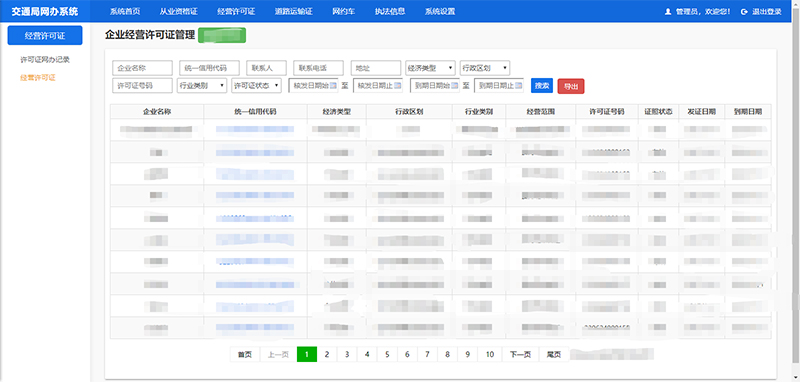The image size is (800, 382).
Task: Open calendar icon in 到期日期始 field
Action: (x=455, y=86)
